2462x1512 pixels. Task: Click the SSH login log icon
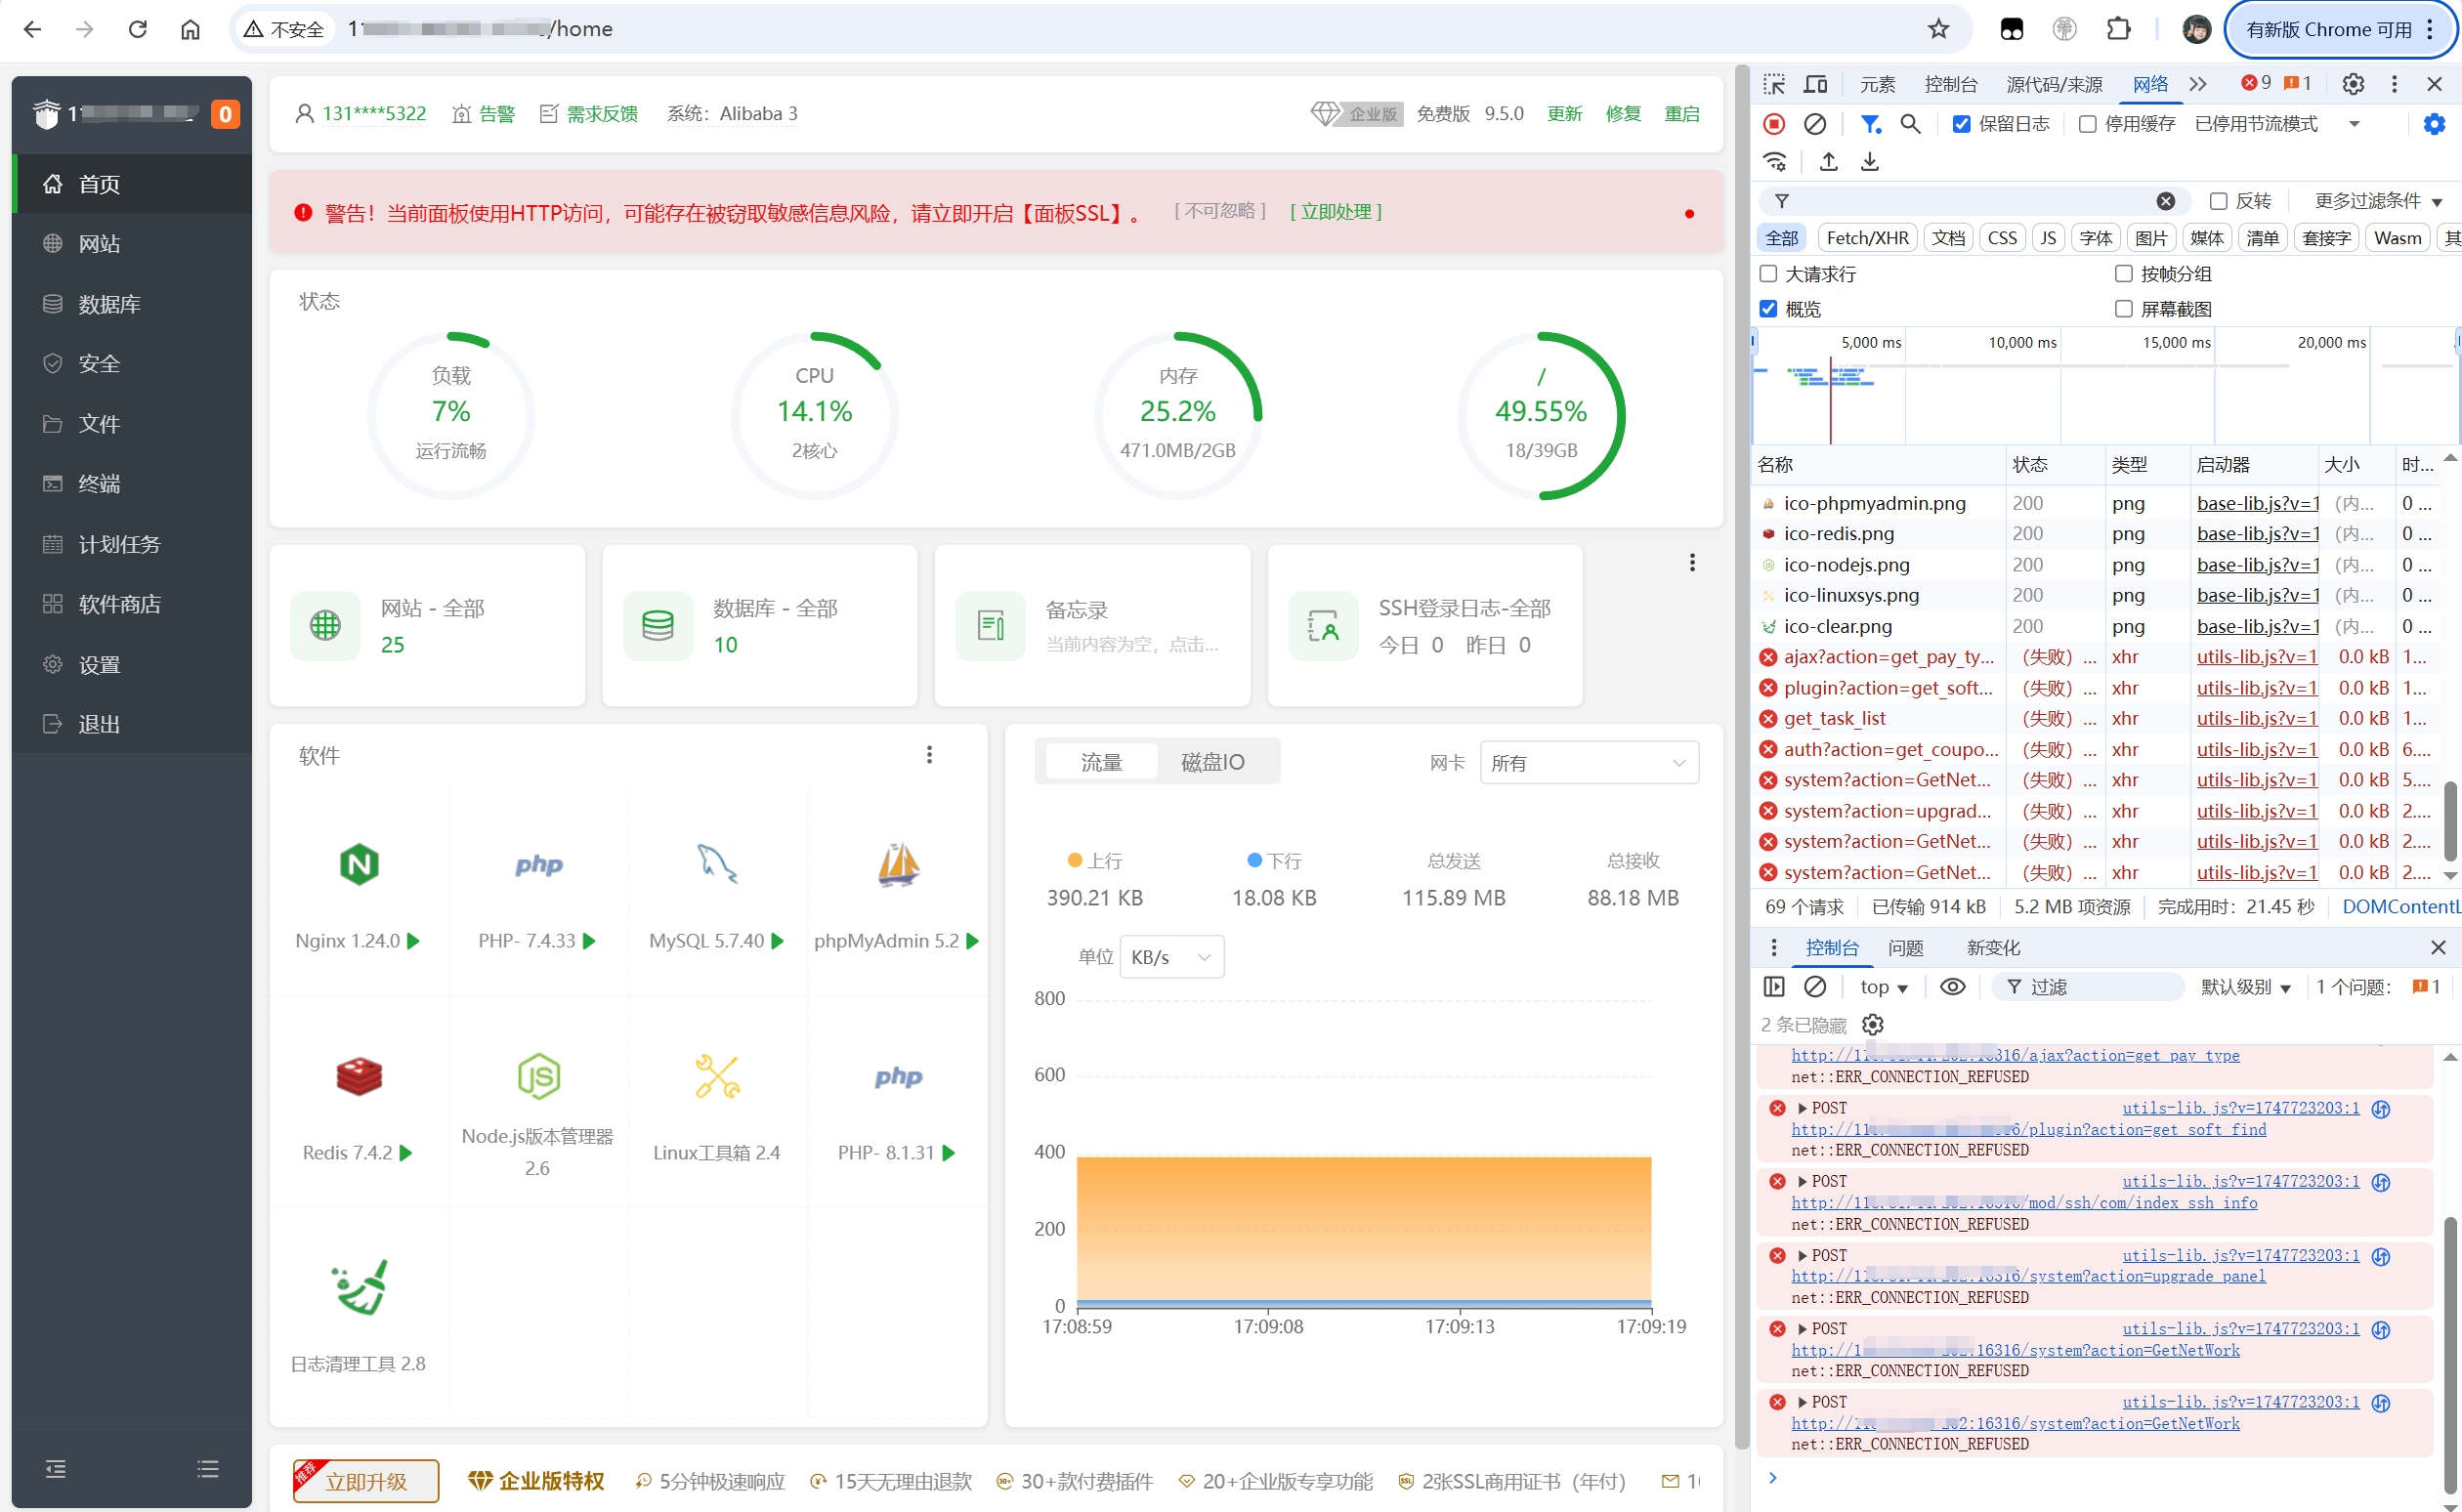click(x=1322, y=626)
